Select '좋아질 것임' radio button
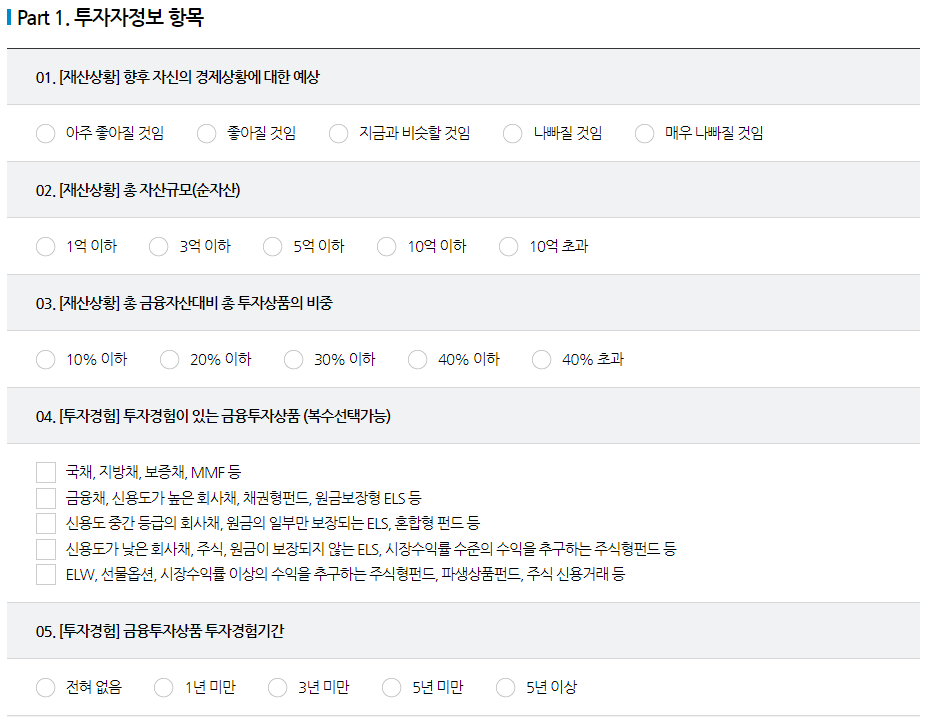The width and height of the screenshot is (929, 717). click(x=206, y=133)
